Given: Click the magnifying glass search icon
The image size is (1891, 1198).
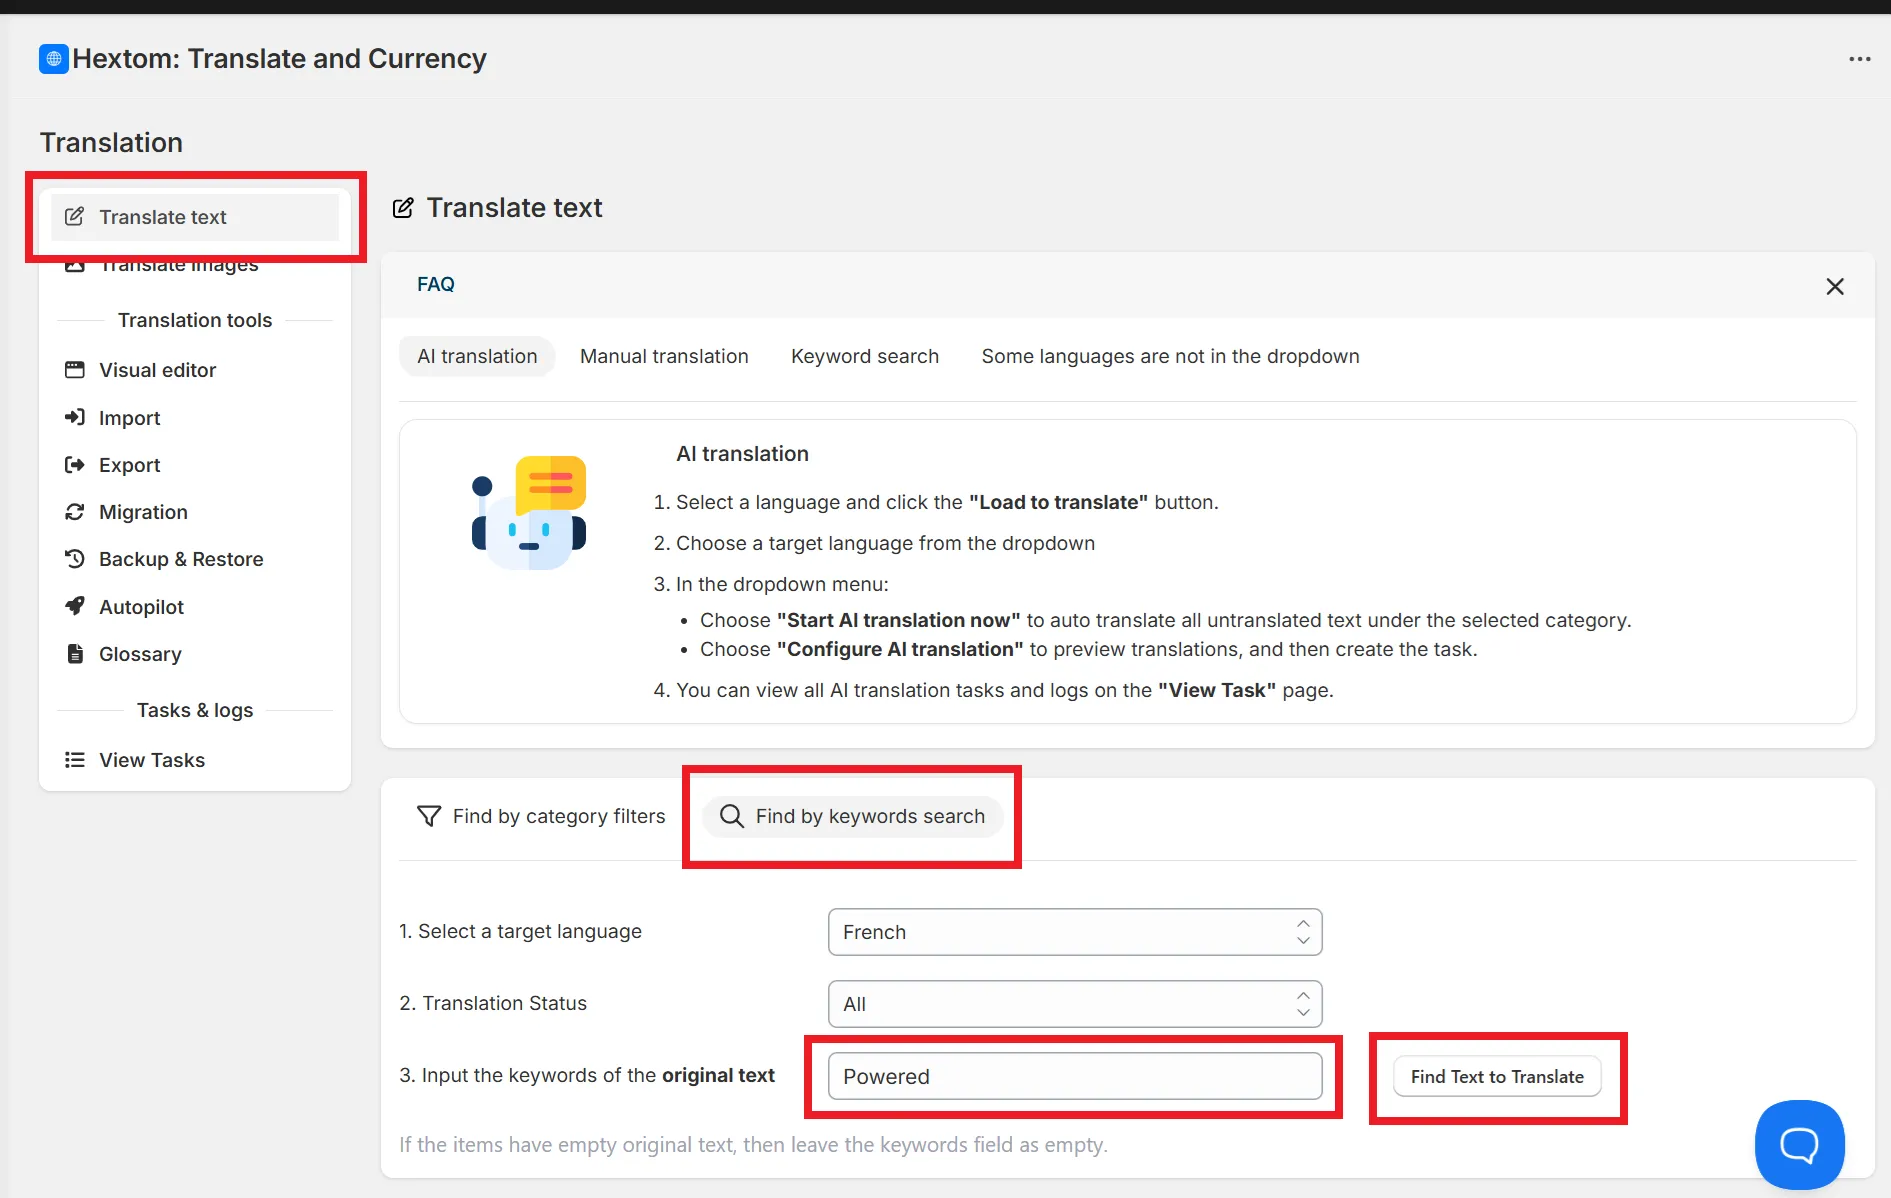Looking at the screenshot, I should pos(732,816).
